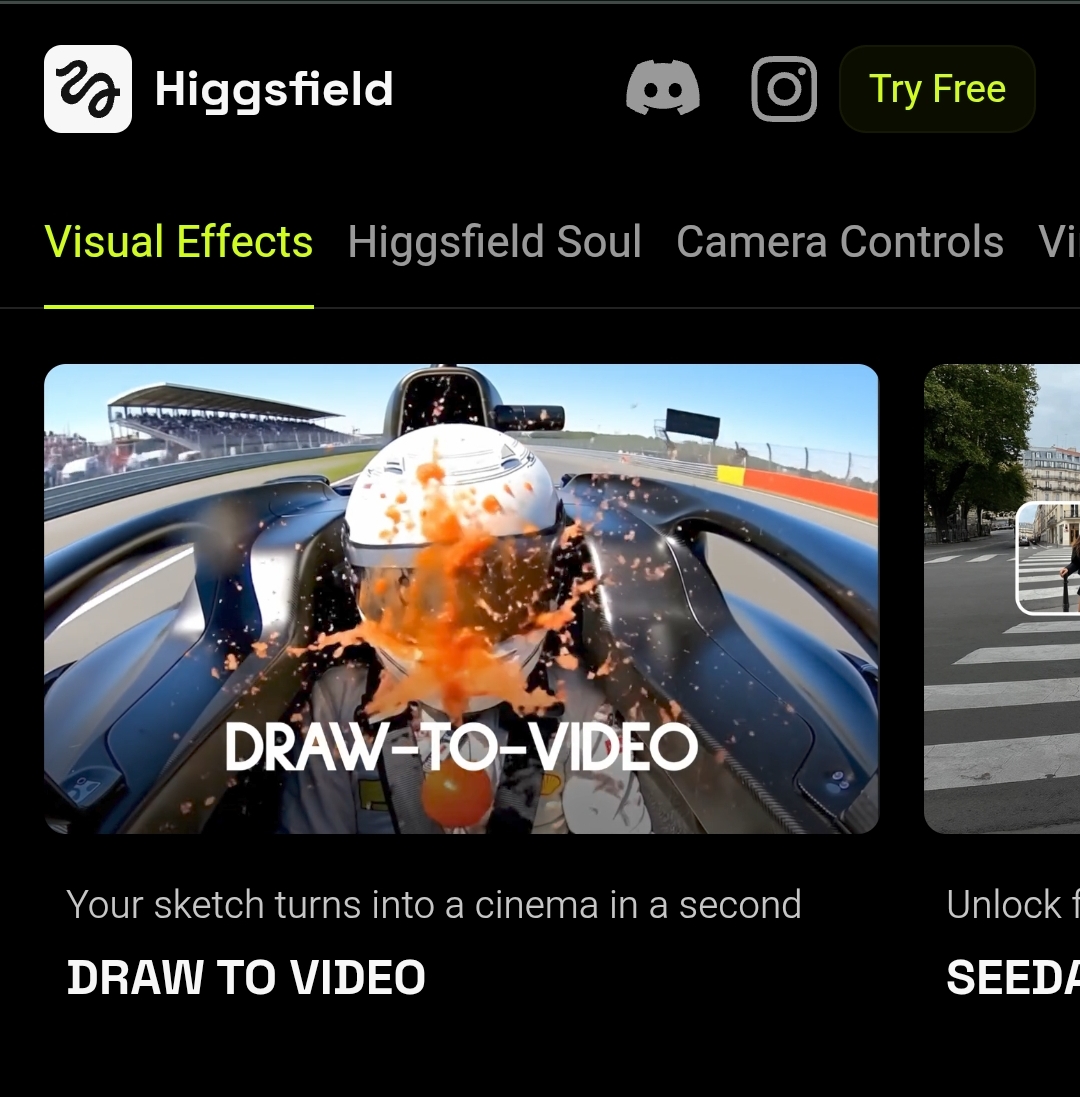The height and width of the screenshot is (1097, 1080).
Task: Open the Discord community icon
Action: 662,88
